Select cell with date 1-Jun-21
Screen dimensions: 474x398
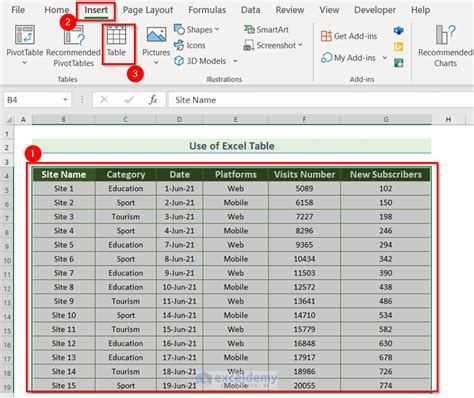coord(179,188)
